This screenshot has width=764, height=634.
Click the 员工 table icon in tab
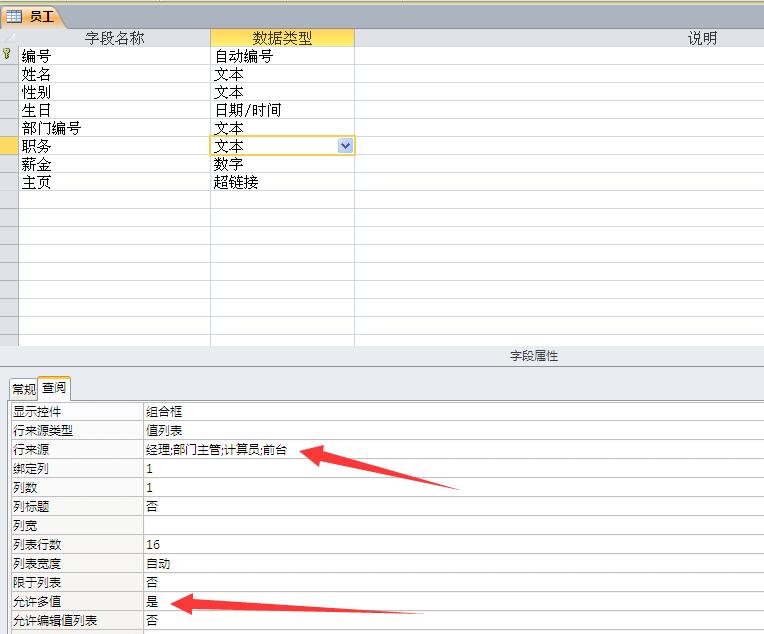point(14,17)
